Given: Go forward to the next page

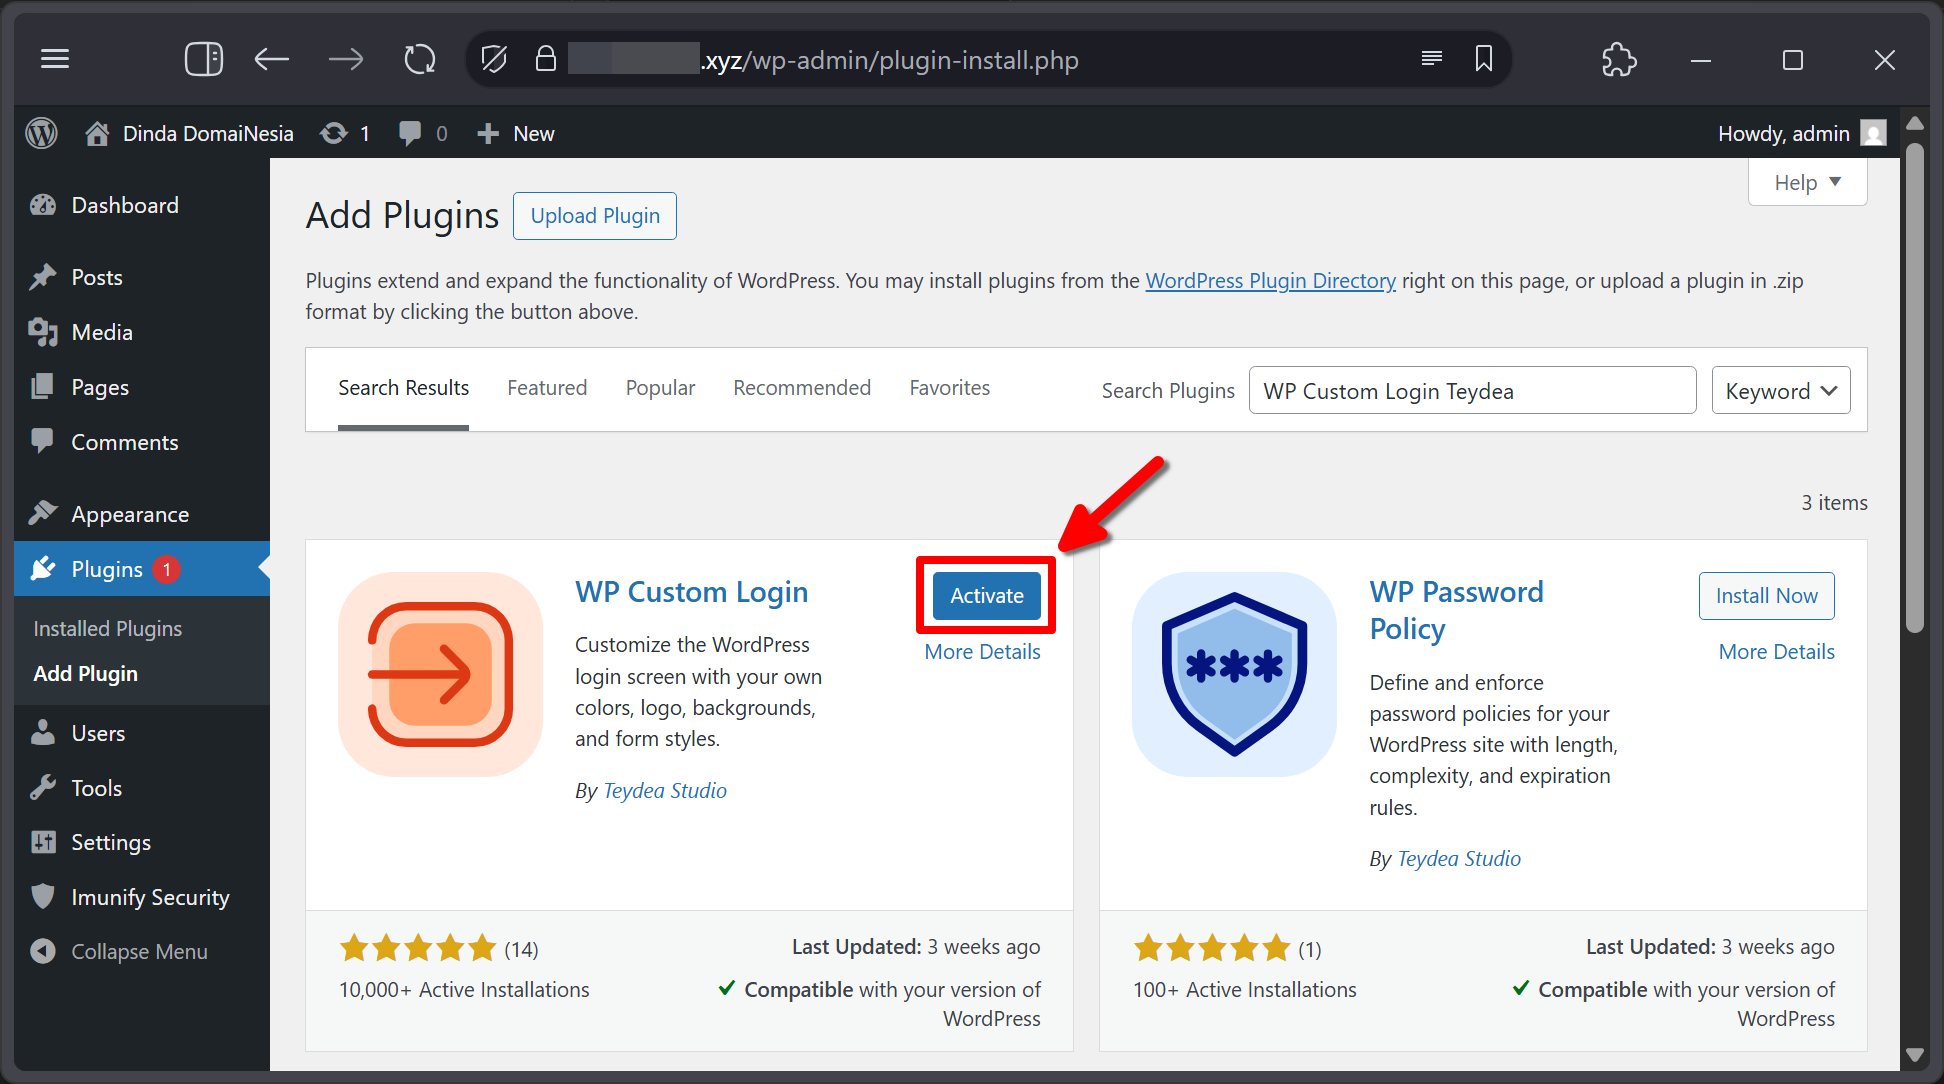Looking at the screenshot, I should (346, 60).
